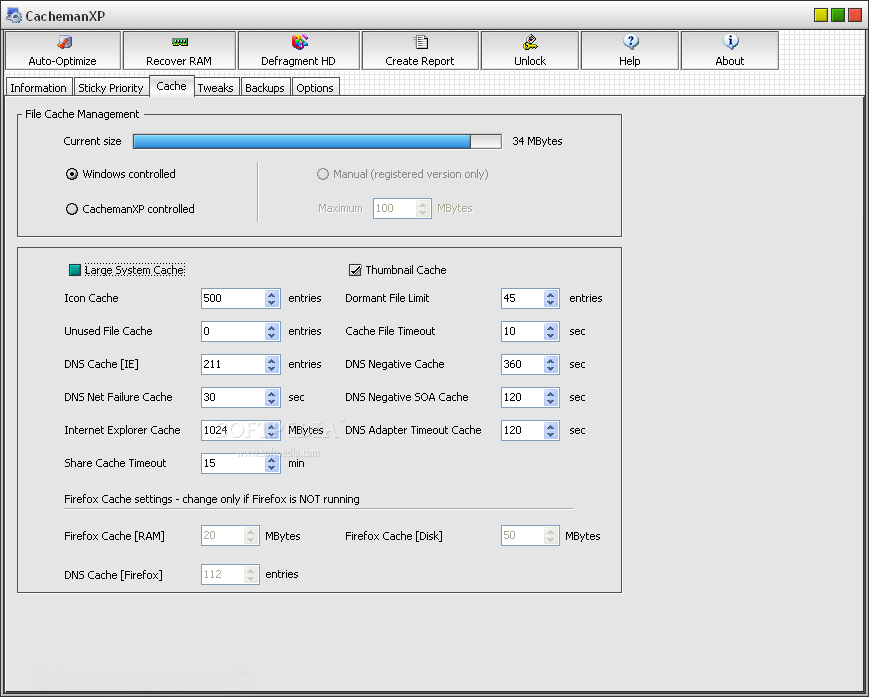The image size is (869, 697).
Task: Decrease DNS Negative SOA Cache seconds
Action: point(550,401)
